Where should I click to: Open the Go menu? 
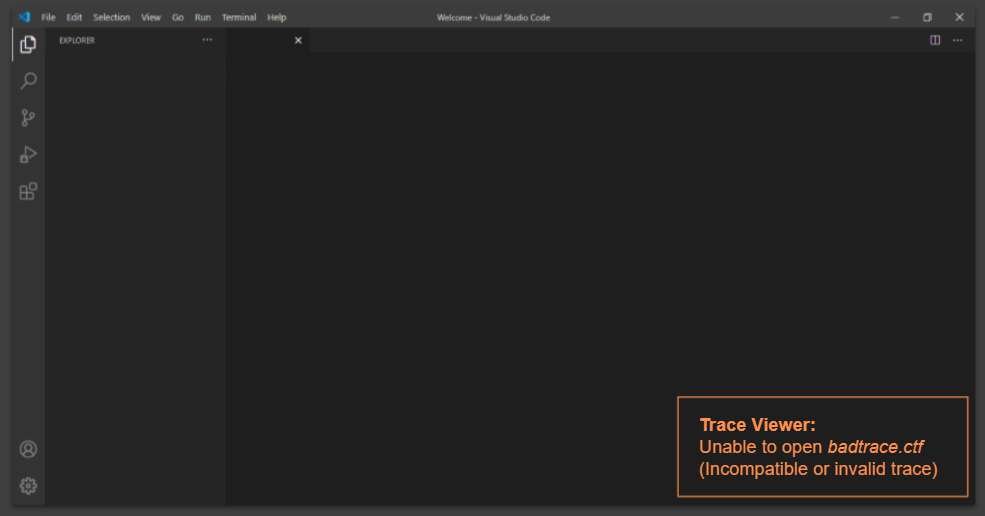click(x=178, y=18)
